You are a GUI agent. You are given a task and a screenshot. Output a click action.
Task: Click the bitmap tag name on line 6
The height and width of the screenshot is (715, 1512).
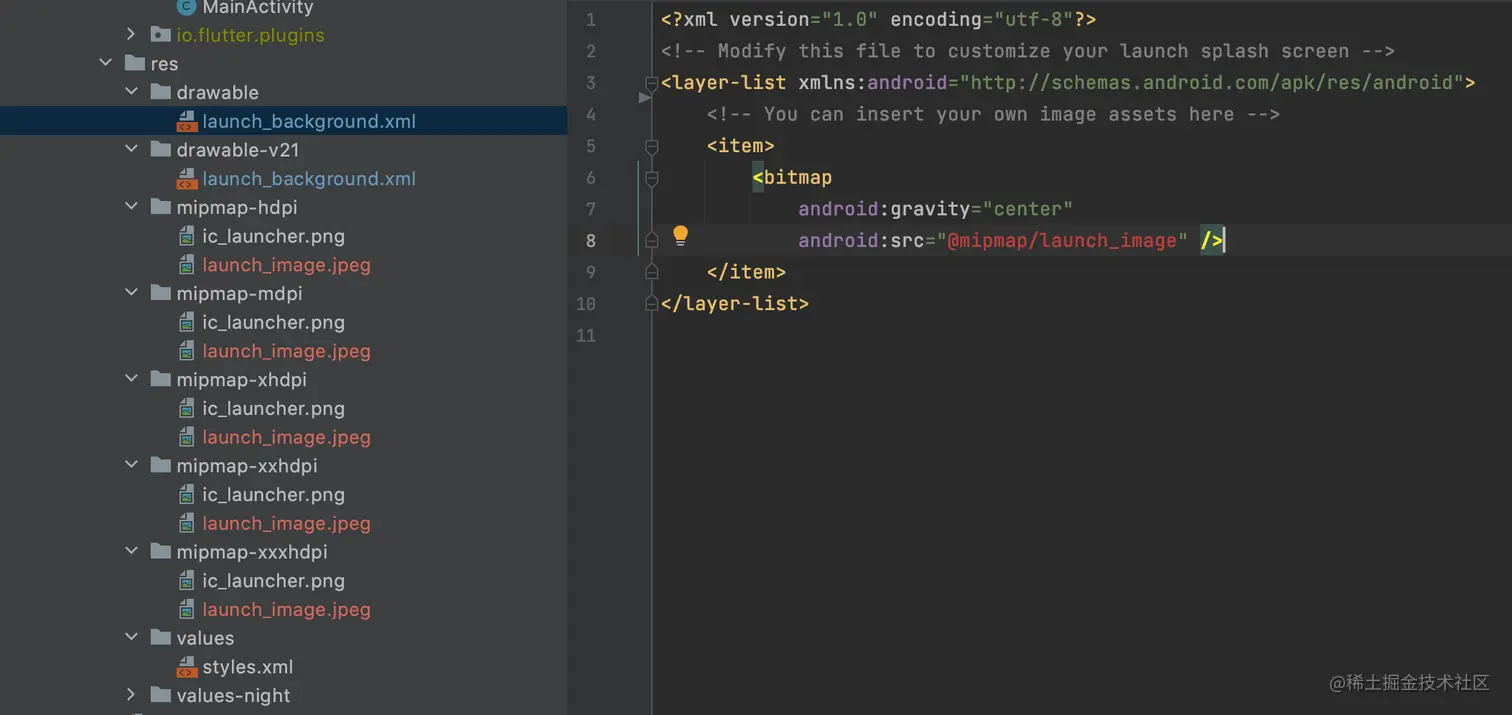[x=797, y=177]
